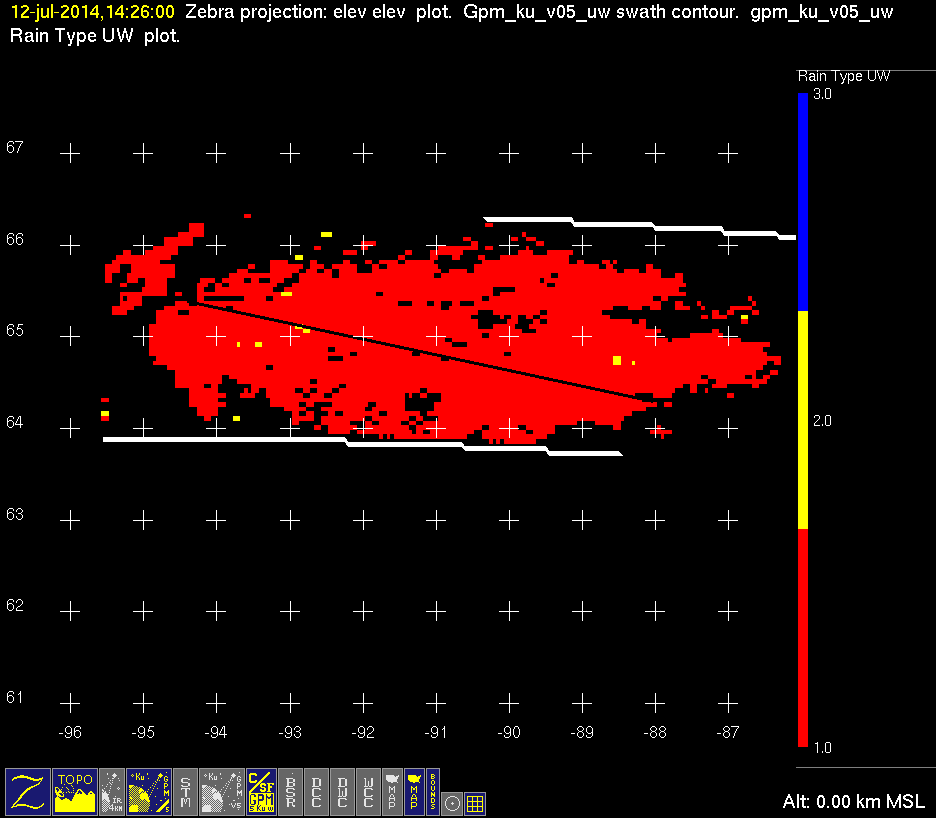Image resolution: width=936 pixels, height=818 pixels.
Task: Select the DWC icon
Action: point(342,791)
